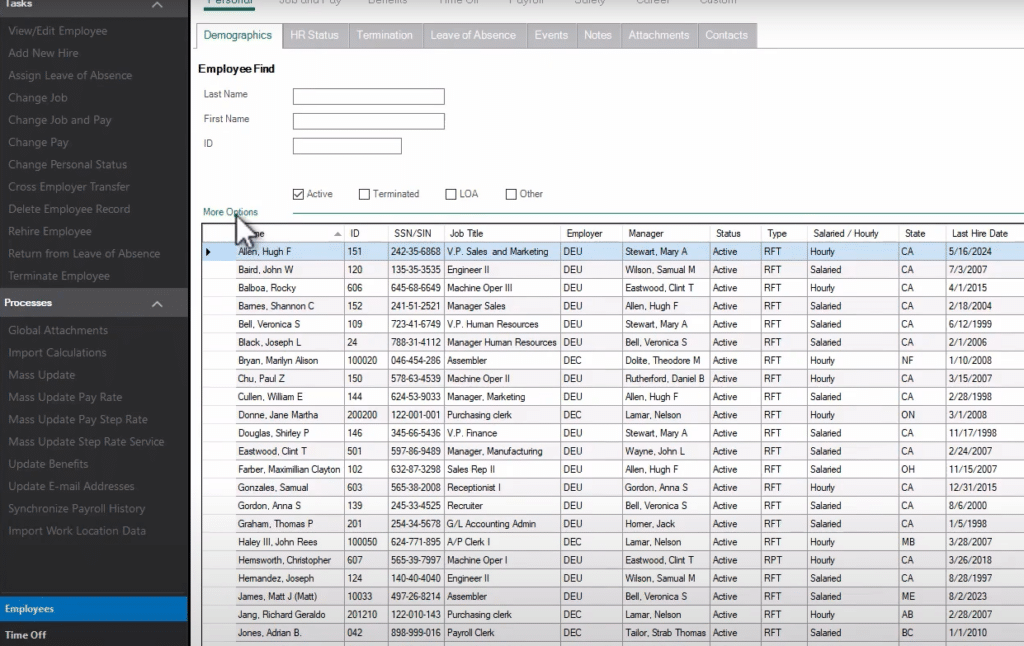Image resolution: width=1024 pixels, height=646 pixels.
Task: Open the Leave of Absence tab
Action: [x=473, y=35]
